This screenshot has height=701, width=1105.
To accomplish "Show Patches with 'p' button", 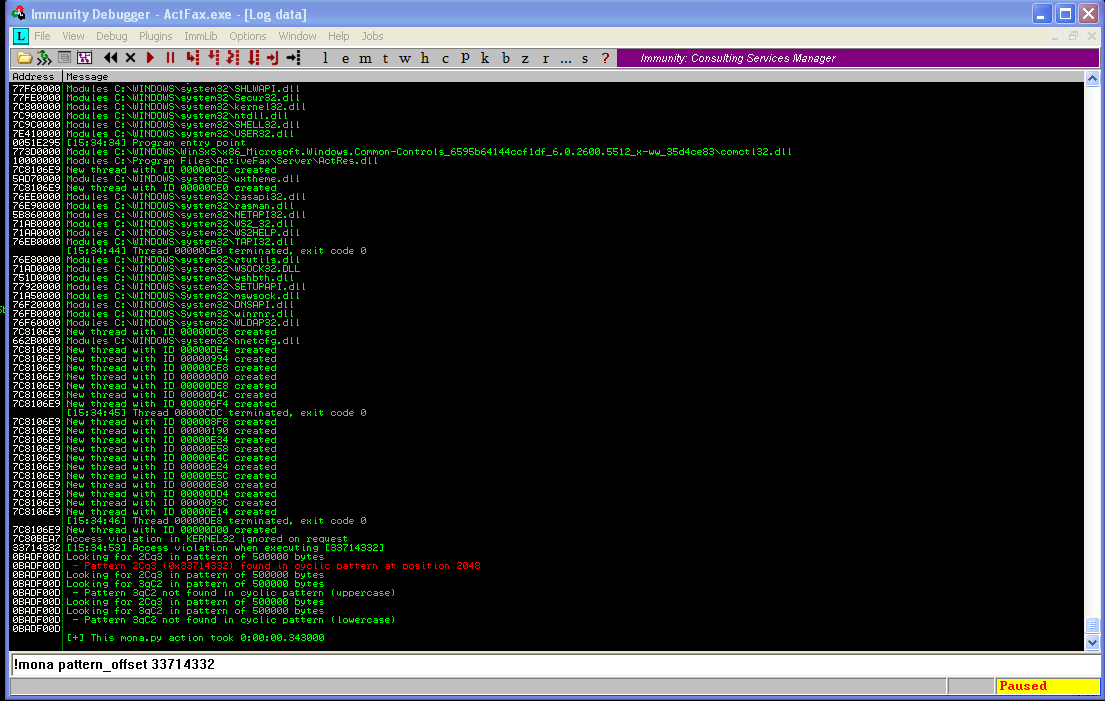I will pyautogui.click(x=465, y=58).
